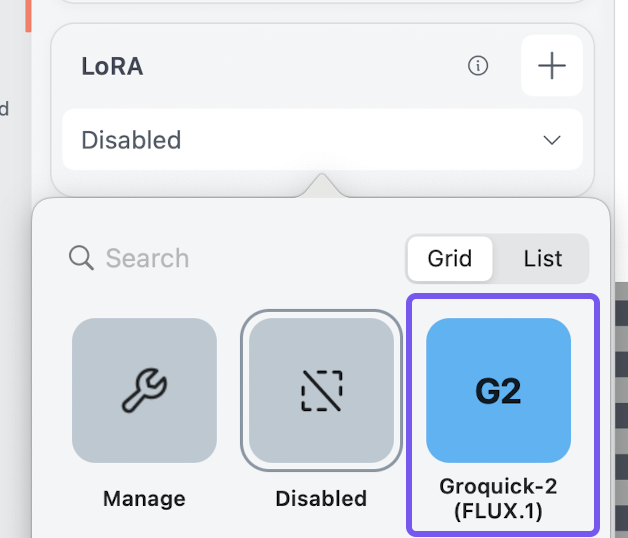Switch the LoRA picker to Grid view
The width and height of the screenshot is (628, 538).
tap(450, 258)
